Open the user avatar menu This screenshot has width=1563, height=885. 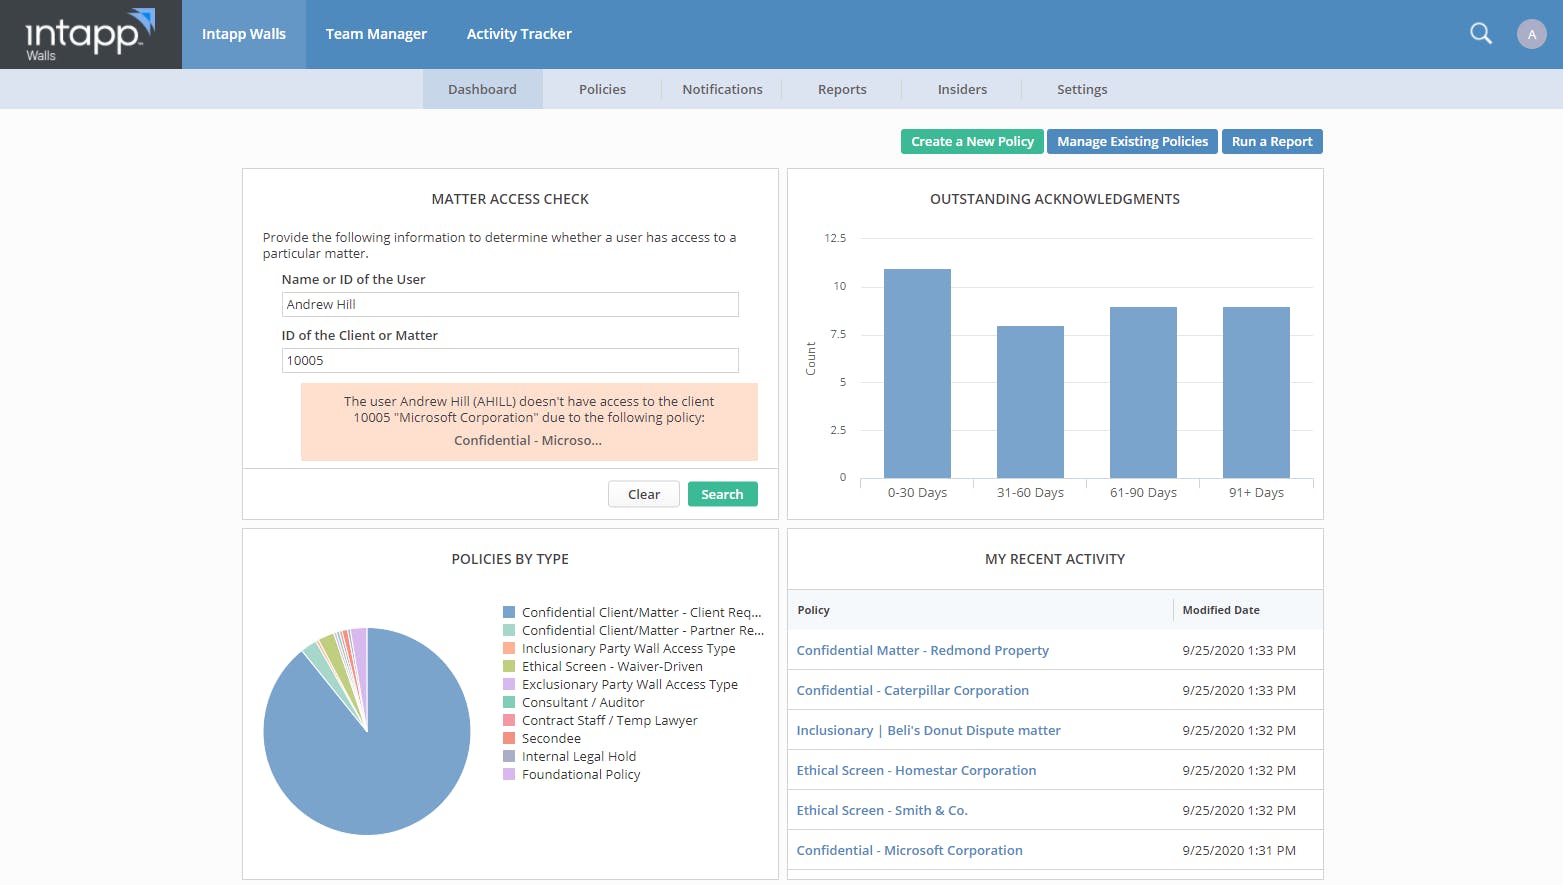pos(1531,34)
